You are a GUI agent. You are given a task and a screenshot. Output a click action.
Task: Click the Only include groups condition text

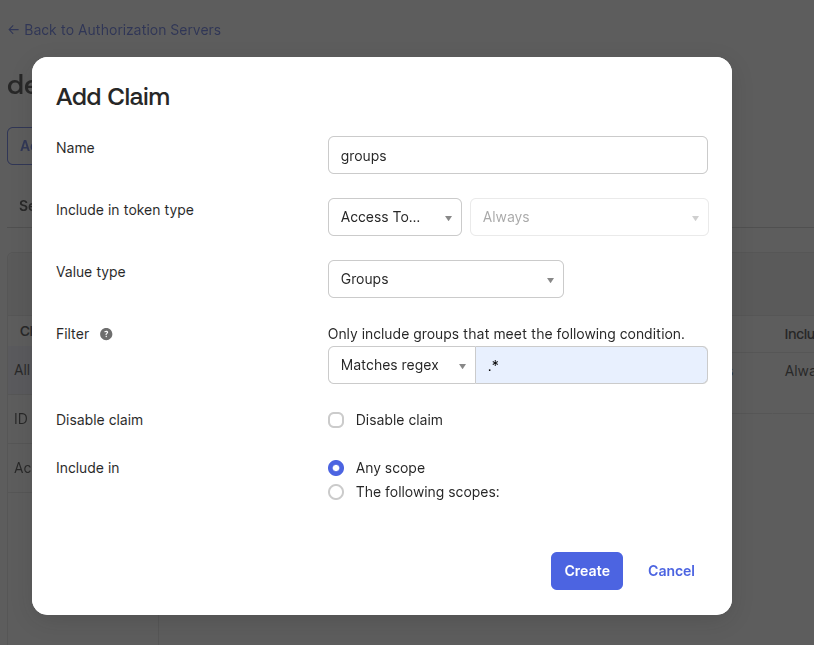click(x=506, y=334)
